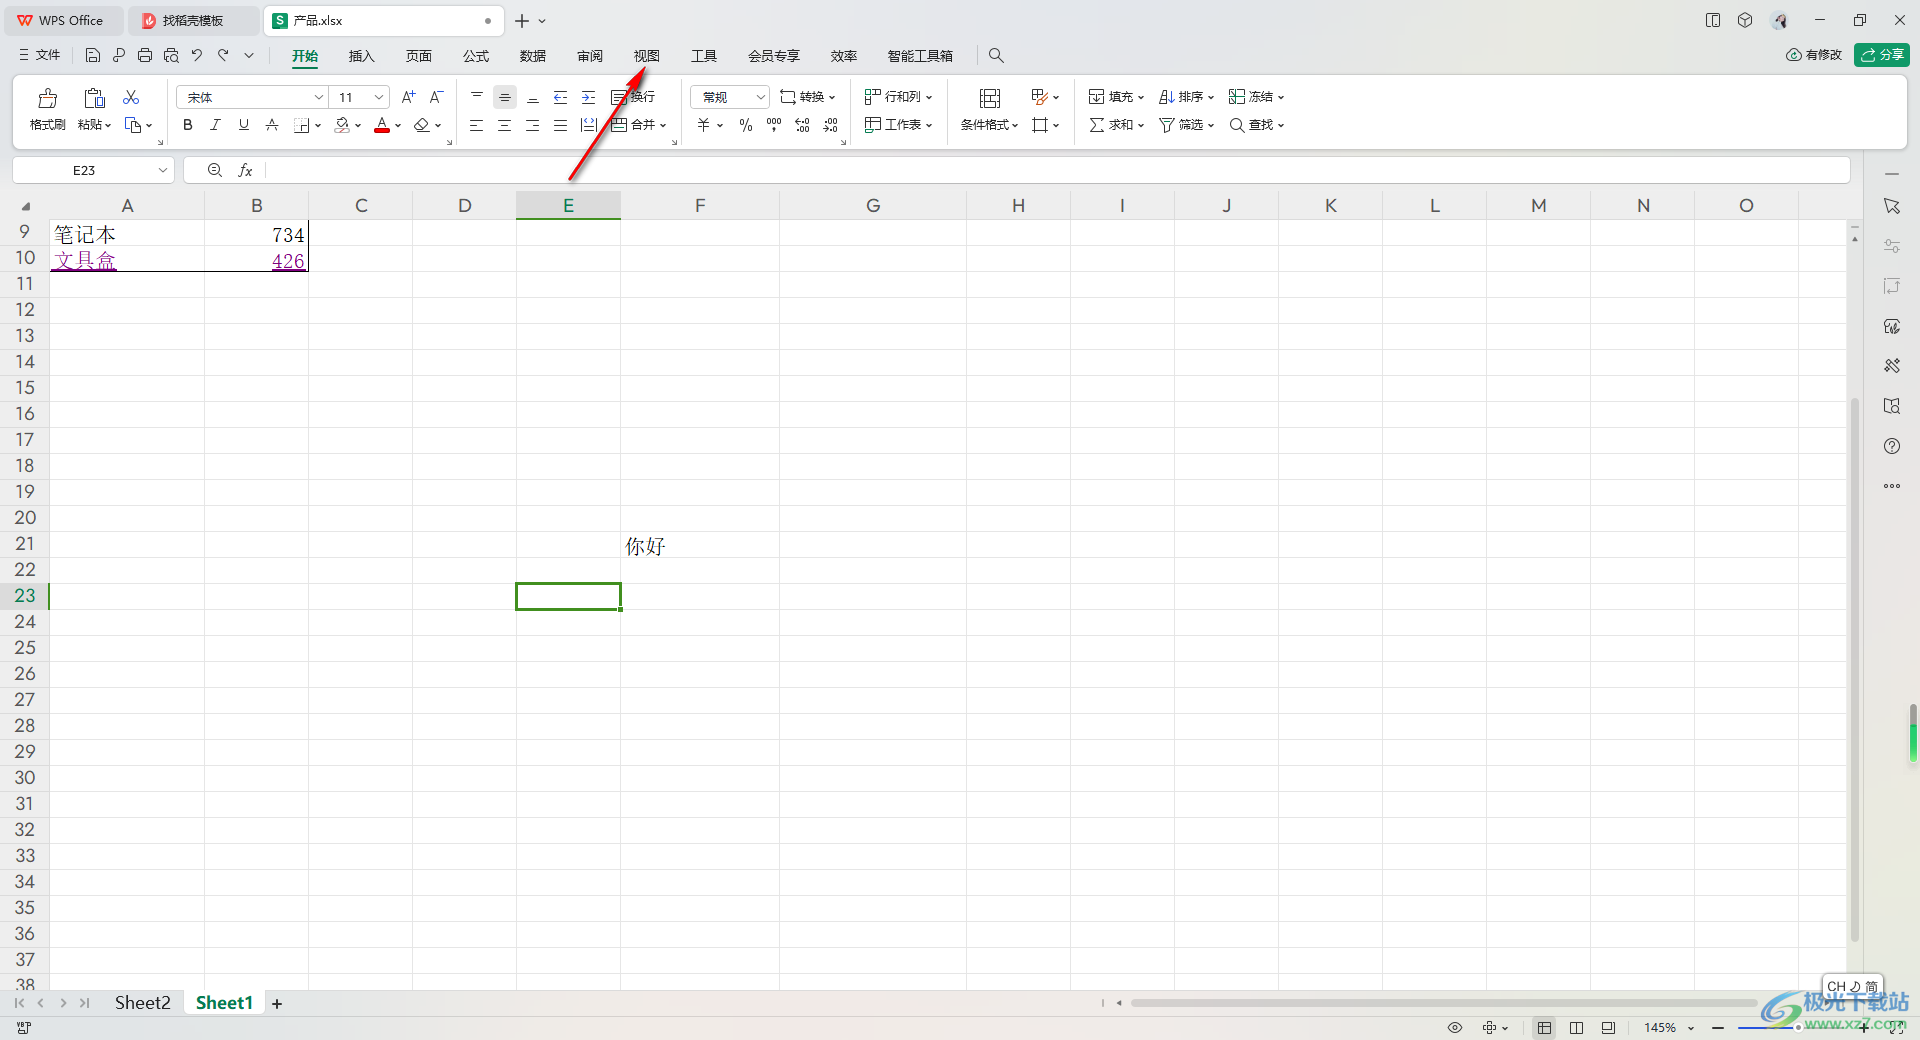Apply percent style icon

(746, 125)
